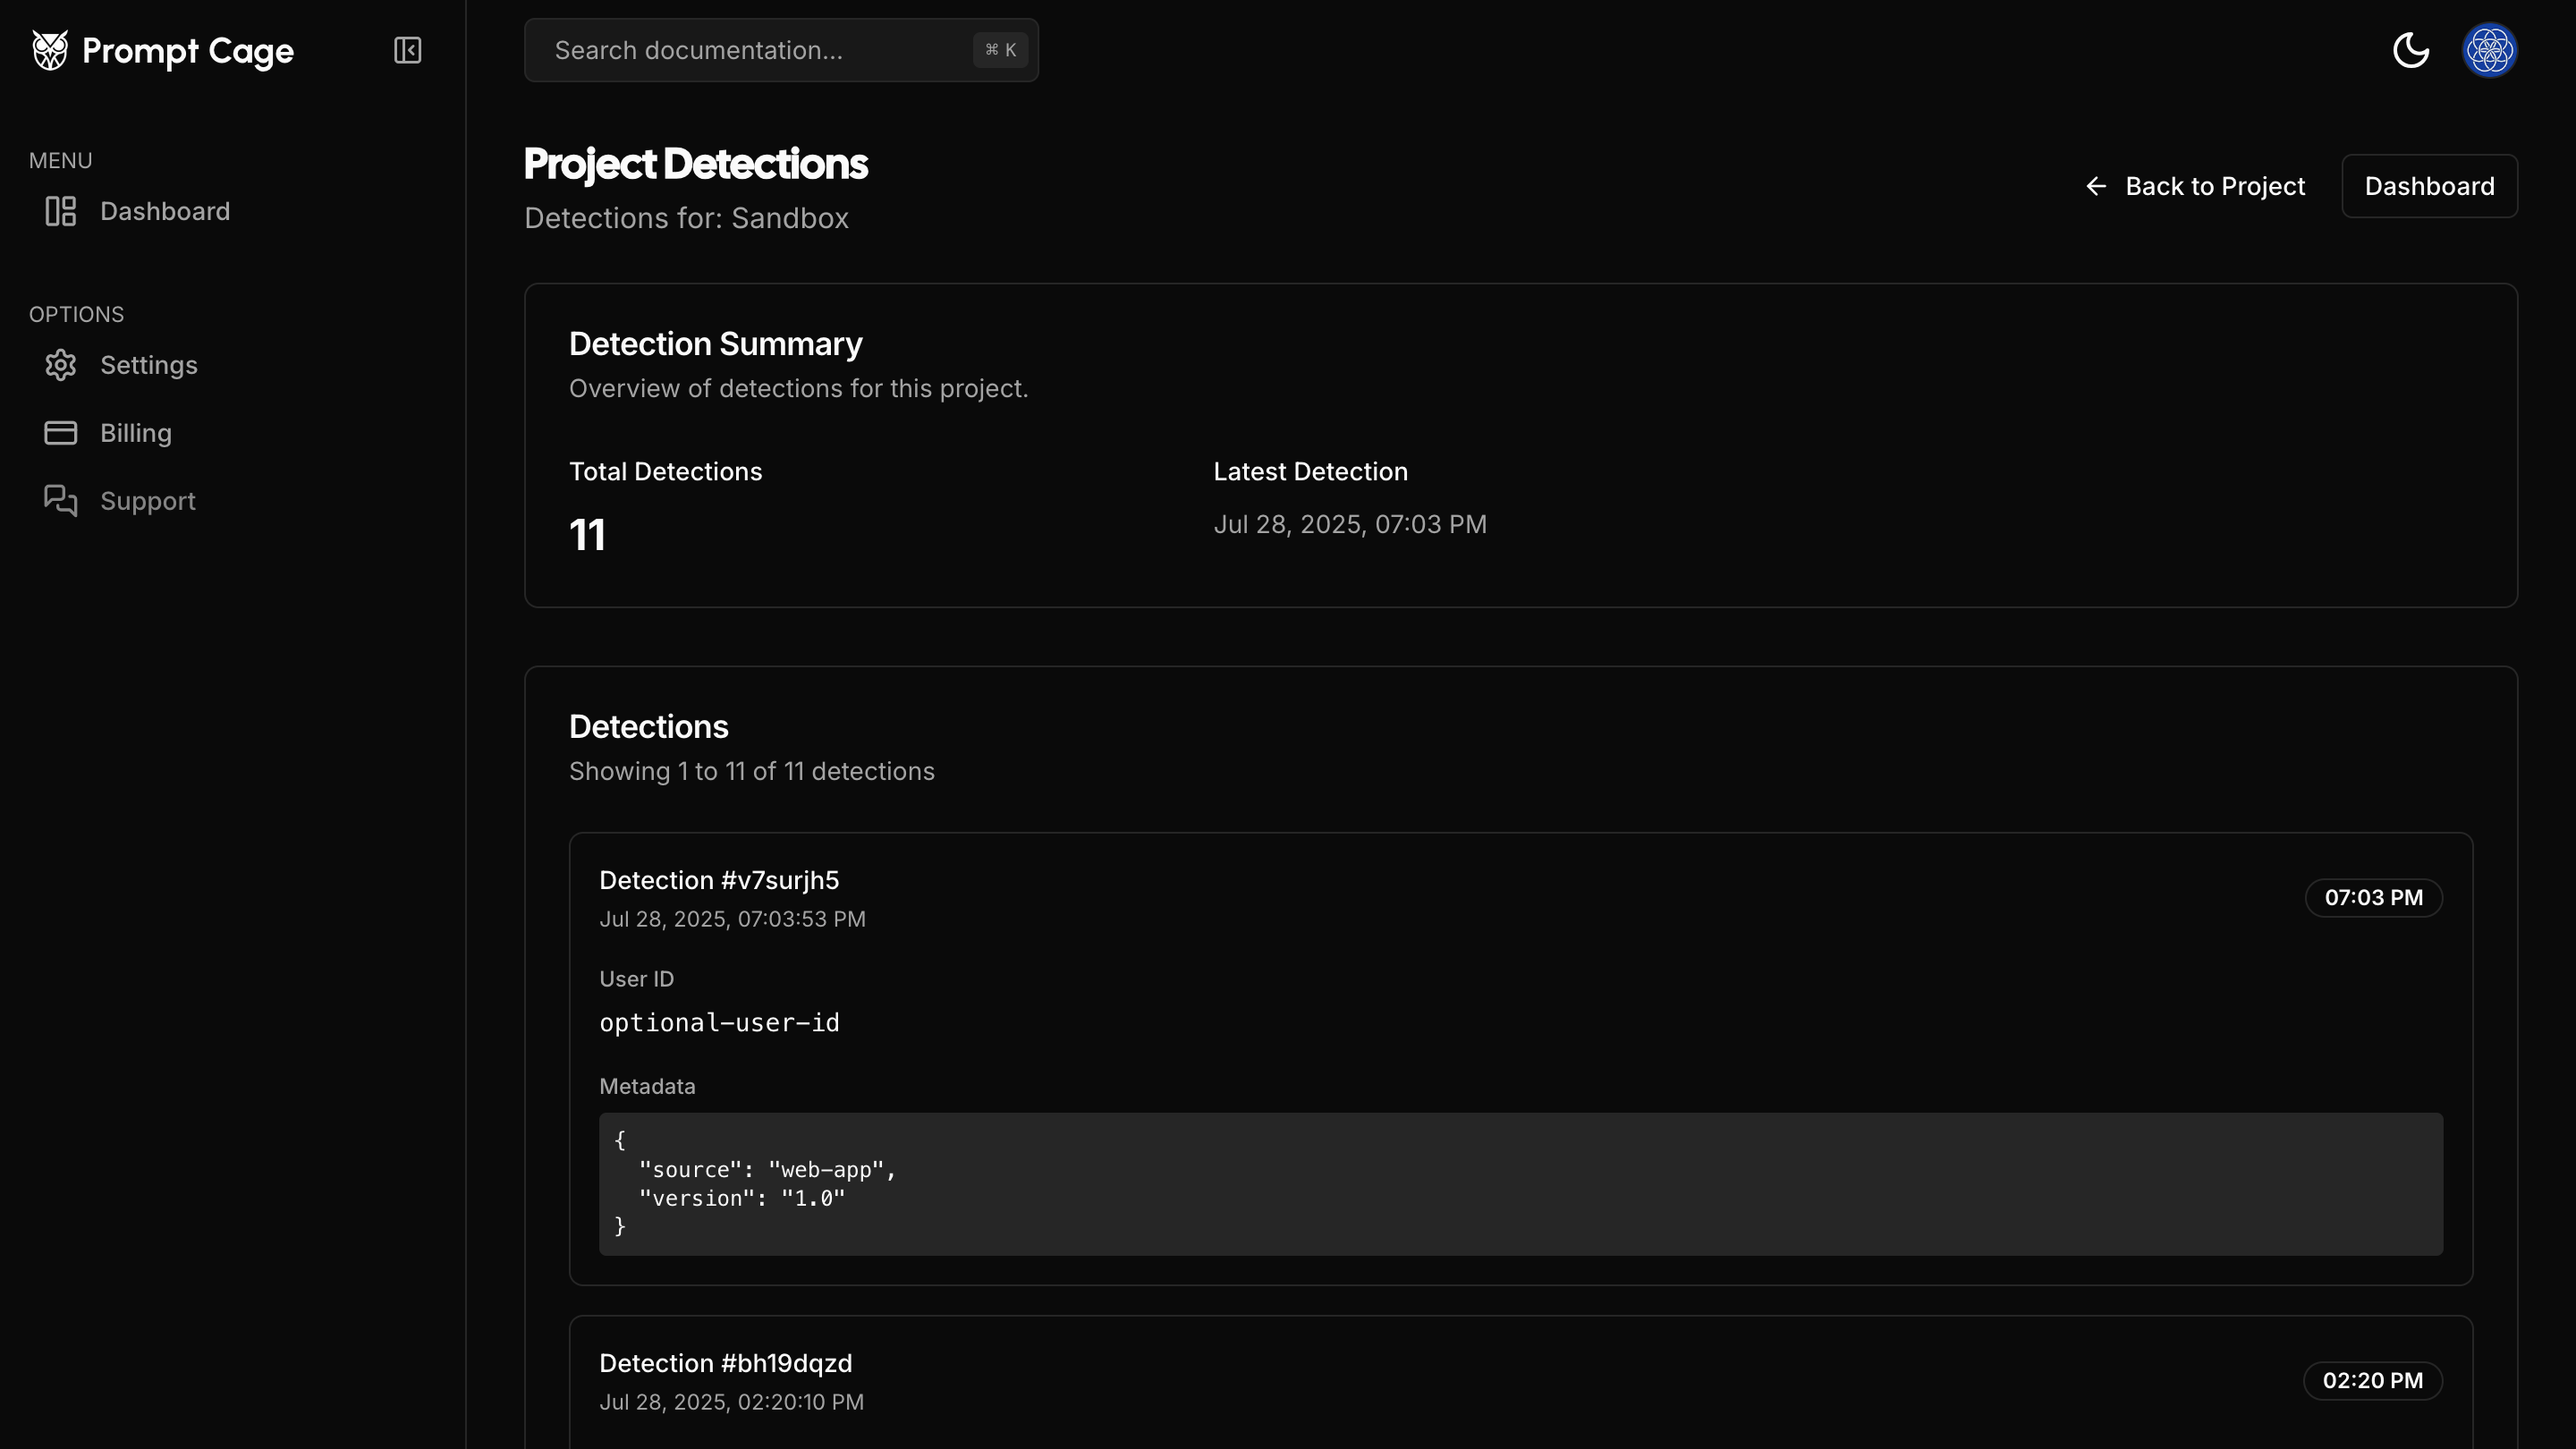The width and height of the screenshot is (2576, 1449).
Task: Collapse the sidebar with panel icon
Action: 407,50
